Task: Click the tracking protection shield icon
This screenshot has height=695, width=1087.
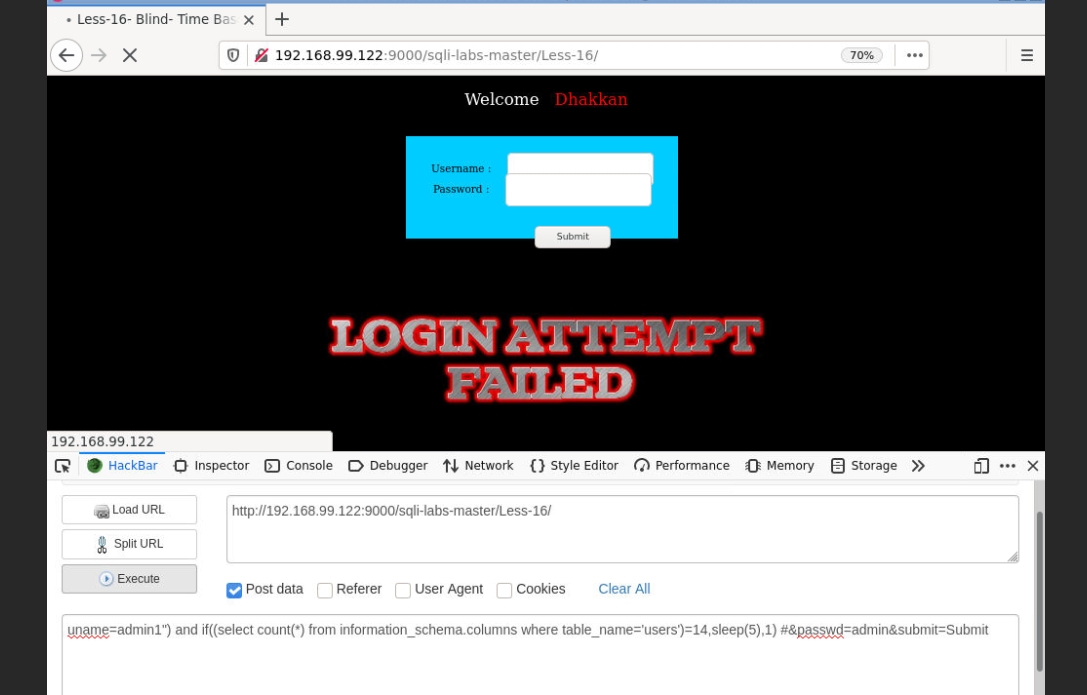Action: 234,55
